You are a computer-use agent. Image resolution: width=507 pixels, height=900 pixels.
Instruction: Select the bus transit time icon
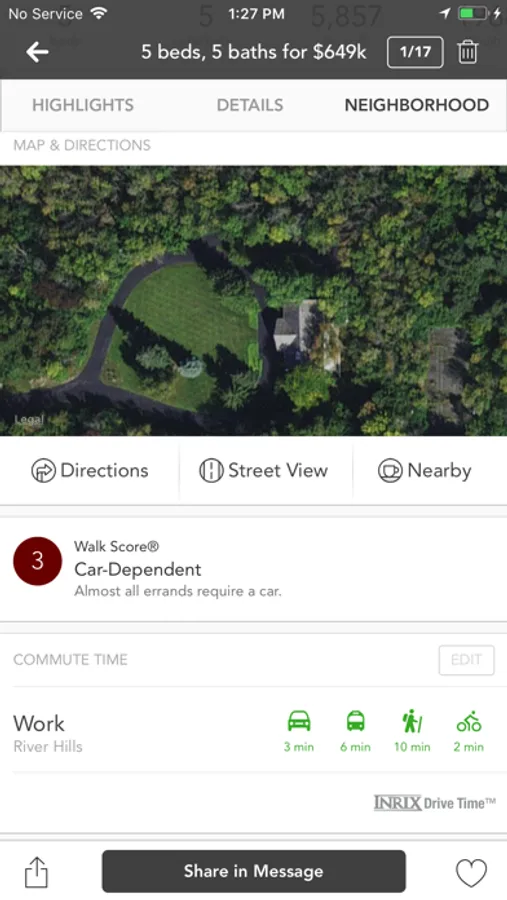point(355,721)
